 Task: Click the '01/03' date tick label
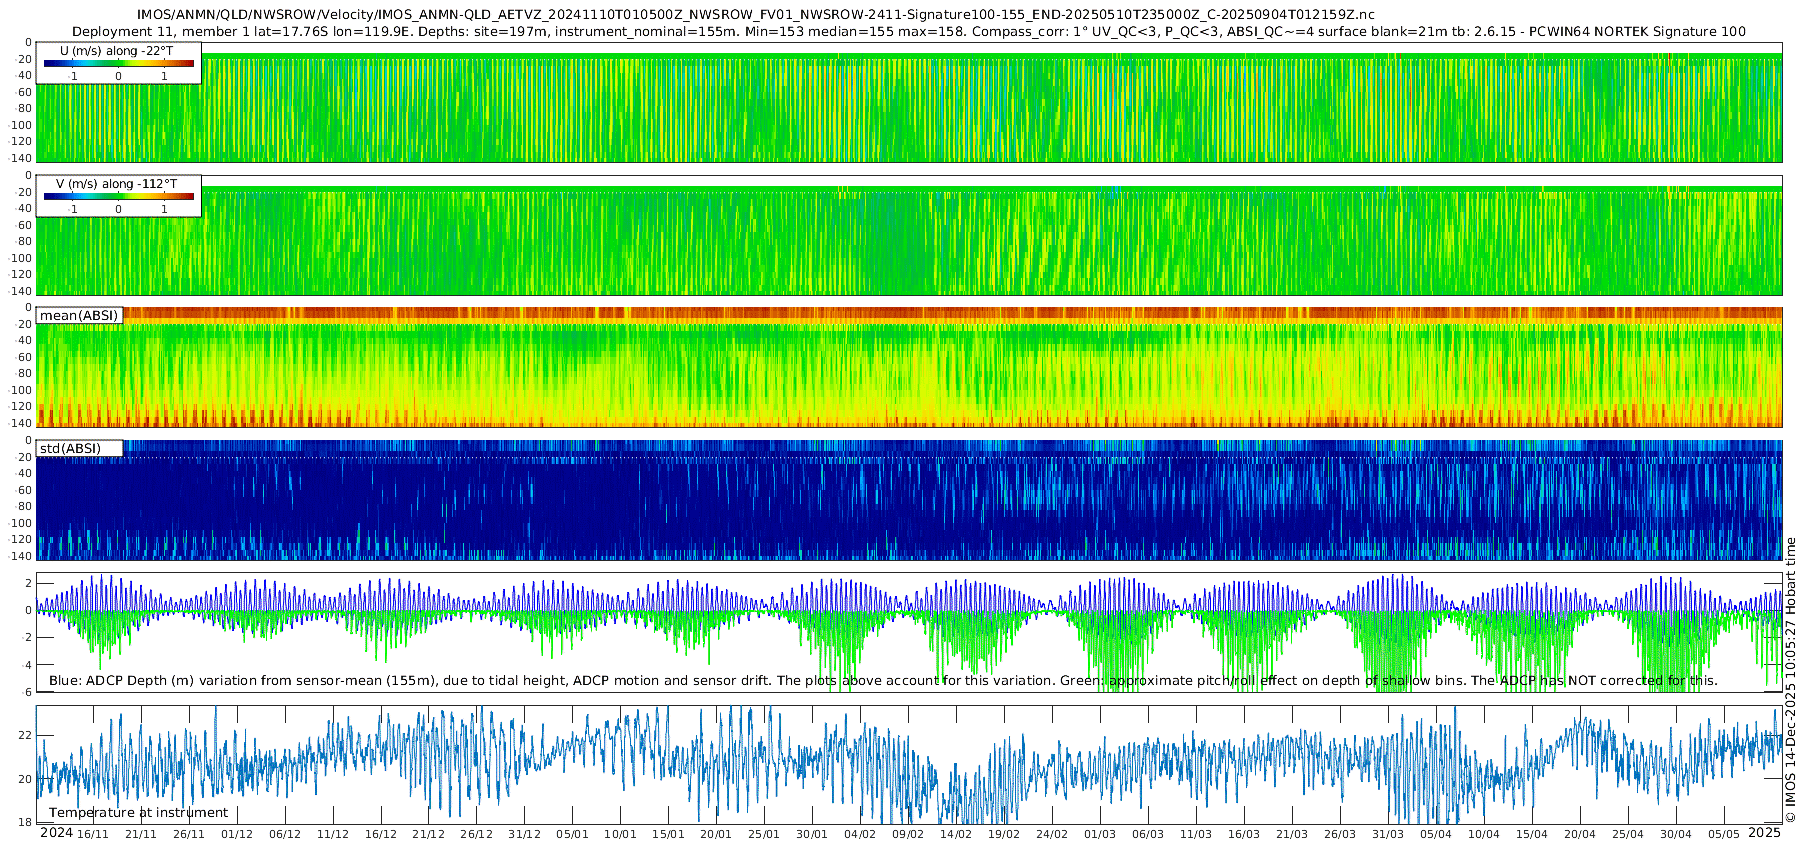pos(1100,834)
